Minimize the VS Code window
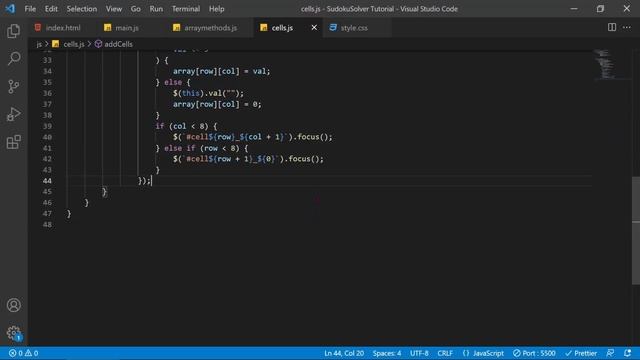The width and height of the screenshot is (640, 360). (x=574, y=9)
